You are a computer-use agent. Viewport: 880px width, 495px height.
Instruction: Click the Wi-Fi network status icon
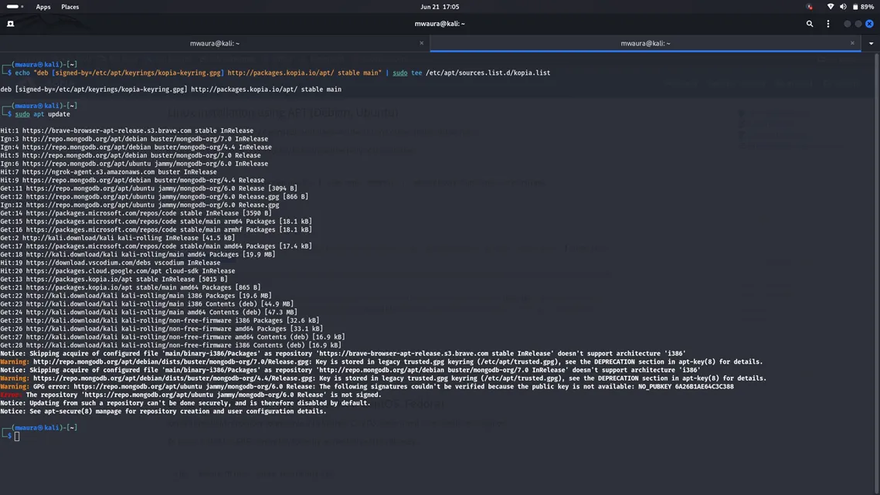830,6
